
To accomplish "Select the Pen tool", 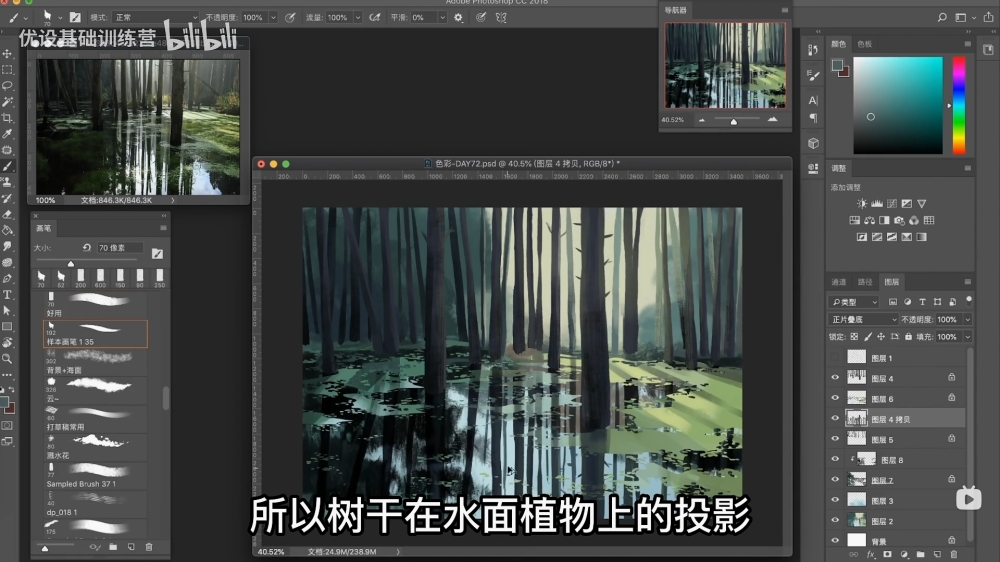I will (x=8, y=279).
